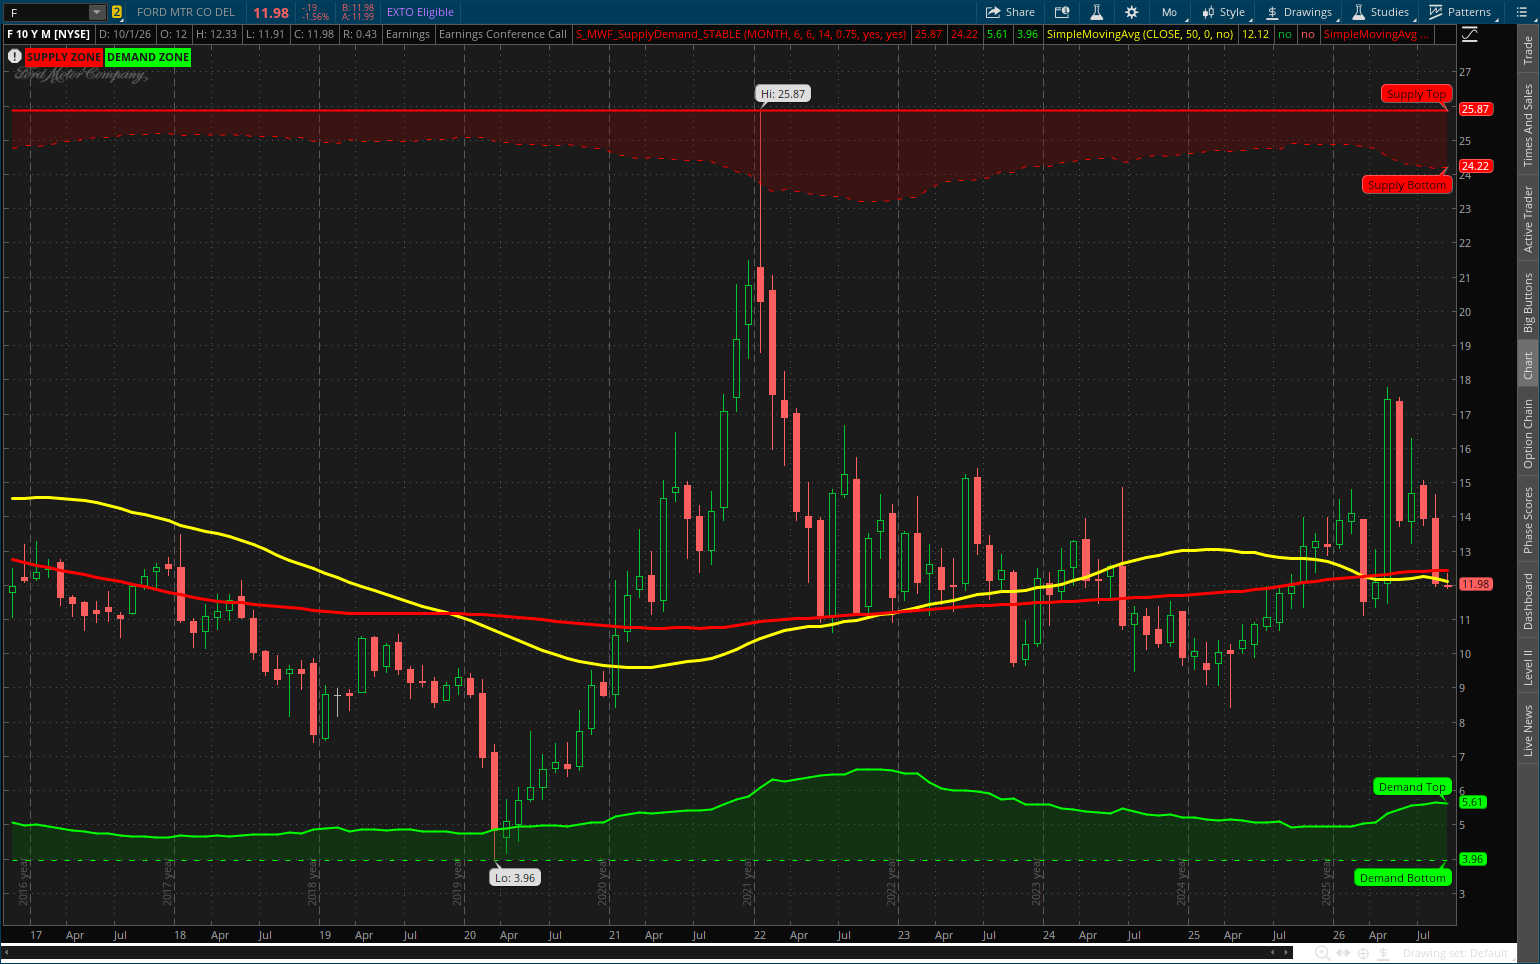Click the Earnings Conference Call label
The image size is (1540, 964).
502,34
